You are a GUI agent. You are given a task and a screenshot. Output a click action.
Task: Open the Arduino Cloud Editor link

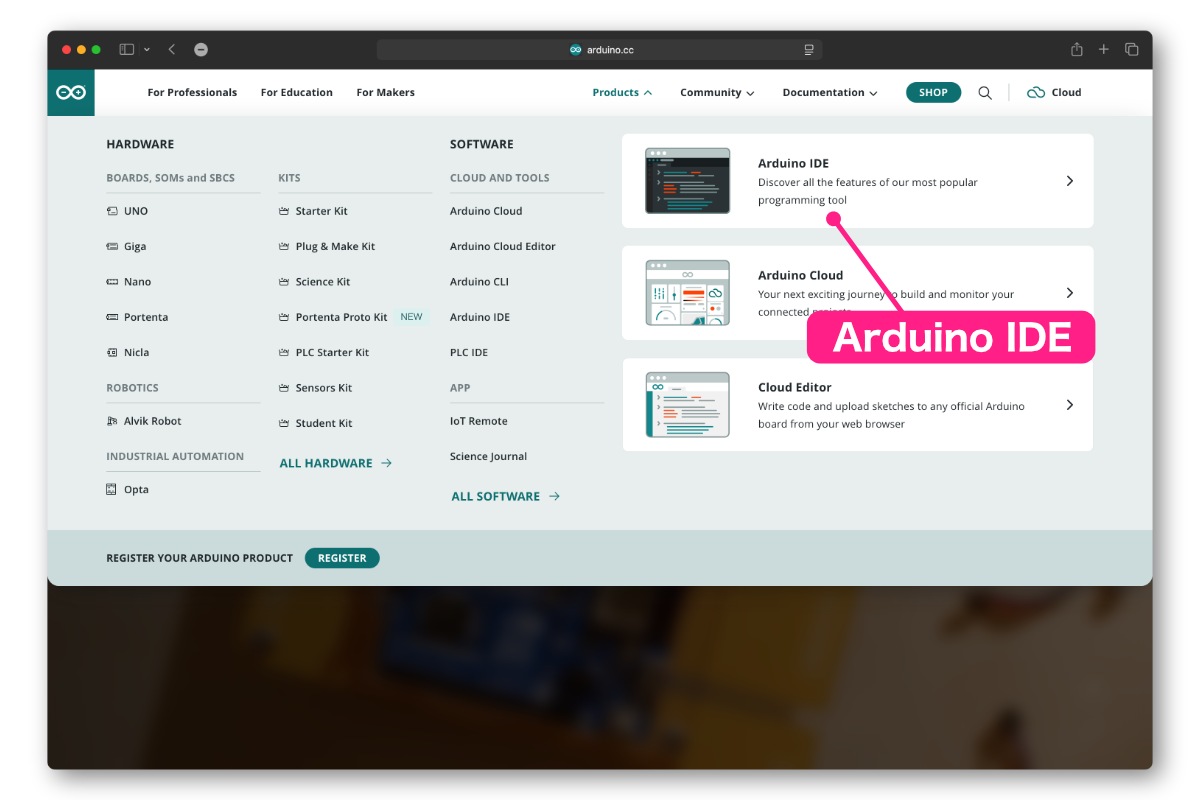click(503, 247)
